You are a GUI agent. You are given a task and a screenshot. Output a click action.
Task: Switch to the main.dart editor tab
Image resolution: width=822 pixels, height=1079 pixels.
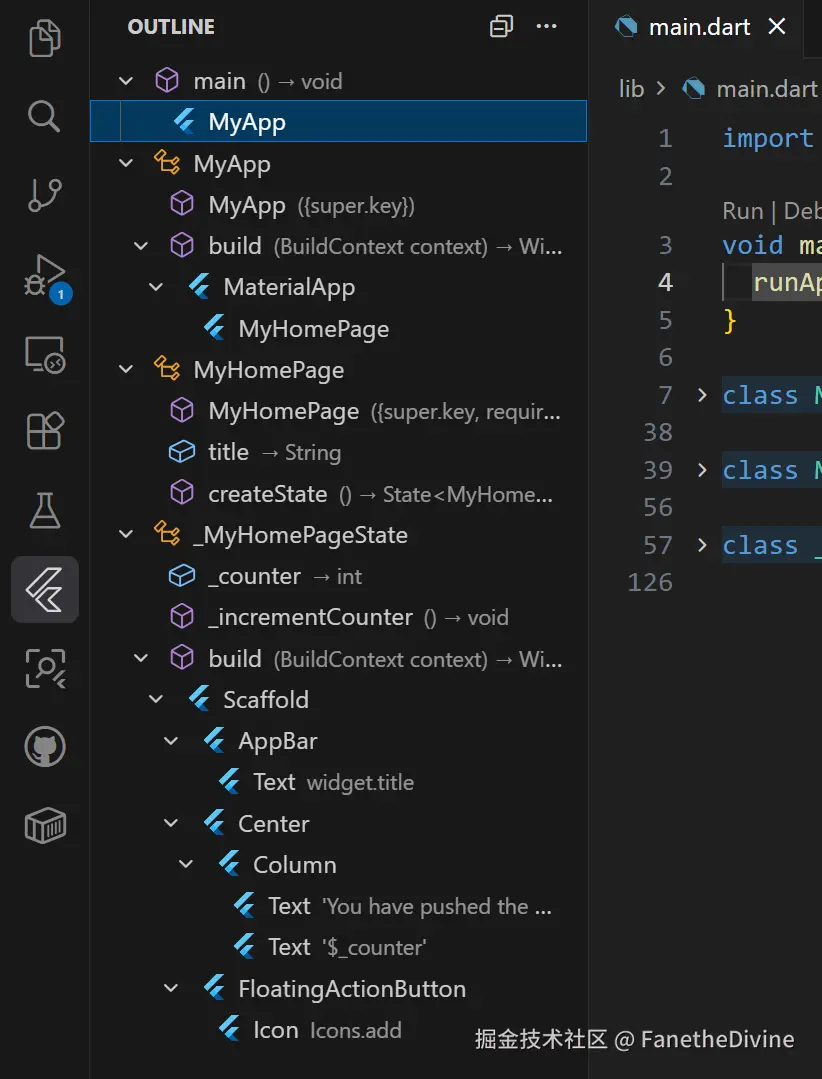(698, 27)
